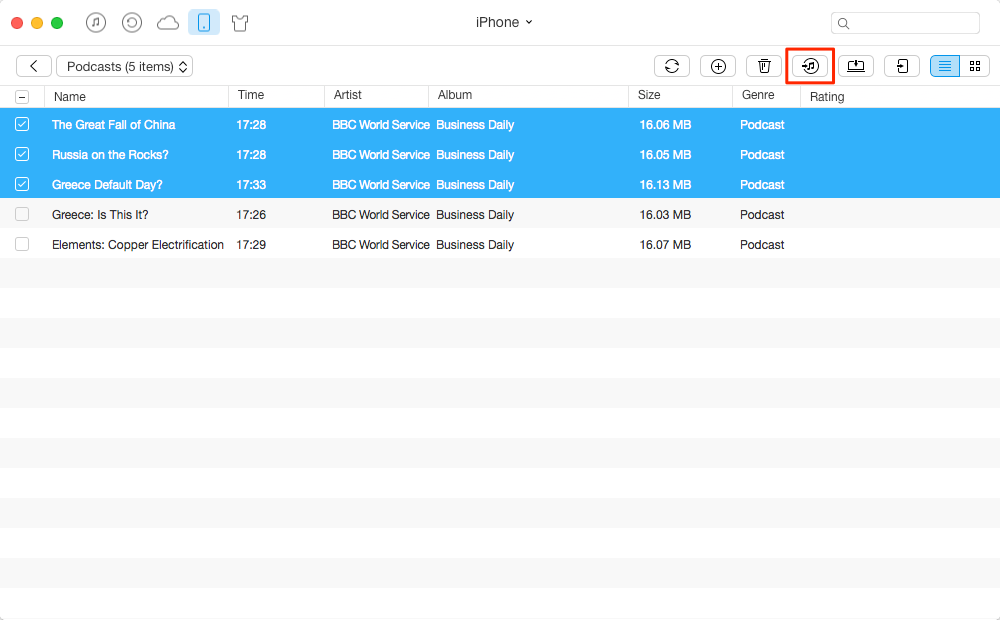This screenshot has width=1000, height=620.
Task: Select Elements: Copper Electrification title
Action: (138, 245)
